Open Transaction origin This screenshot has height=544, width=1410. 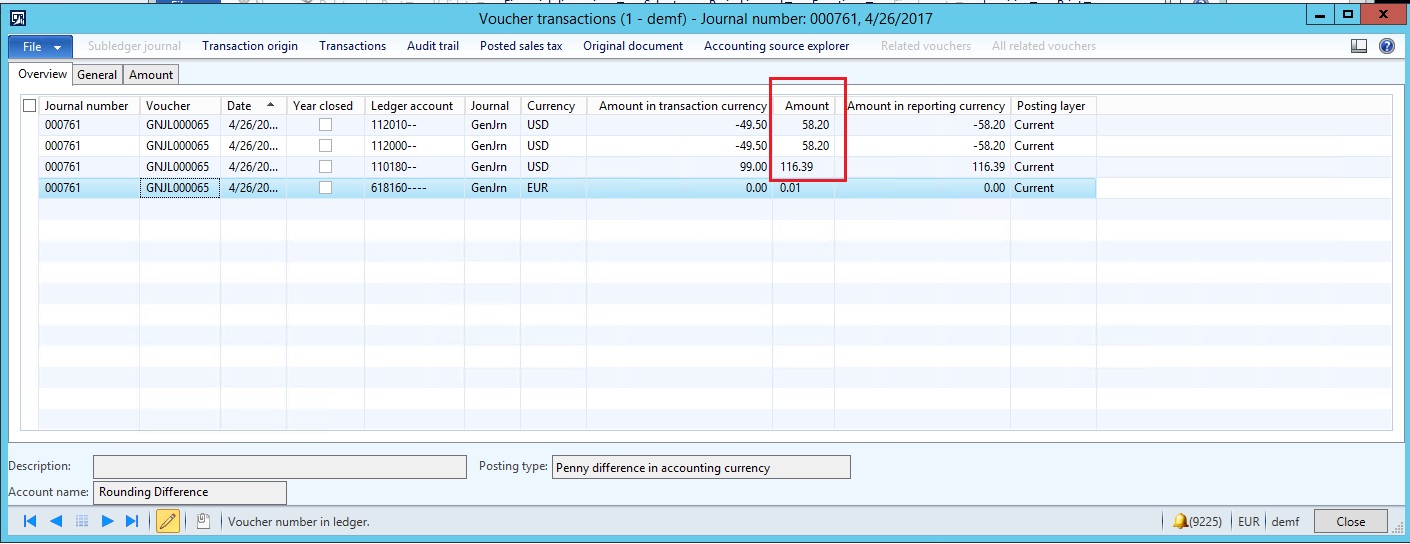pyautogui.click(x=250, y=46)
